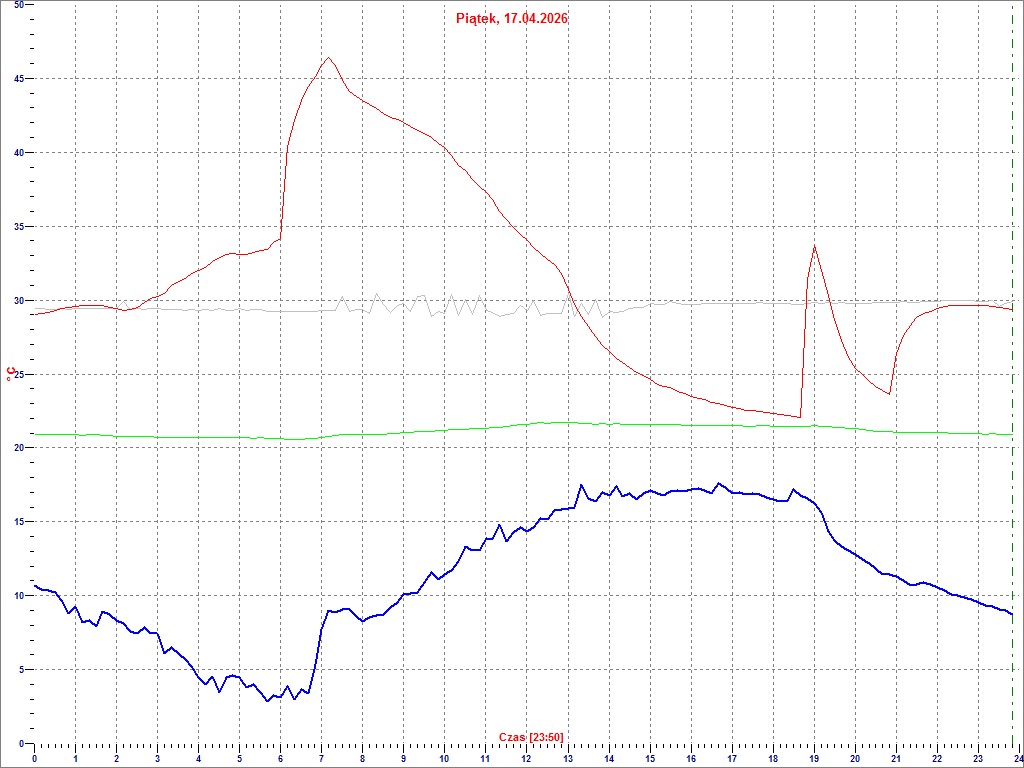Click the hour 9 label on the time axis
The height and width of the screenshot is (768, 1024).
pos(404,759)
